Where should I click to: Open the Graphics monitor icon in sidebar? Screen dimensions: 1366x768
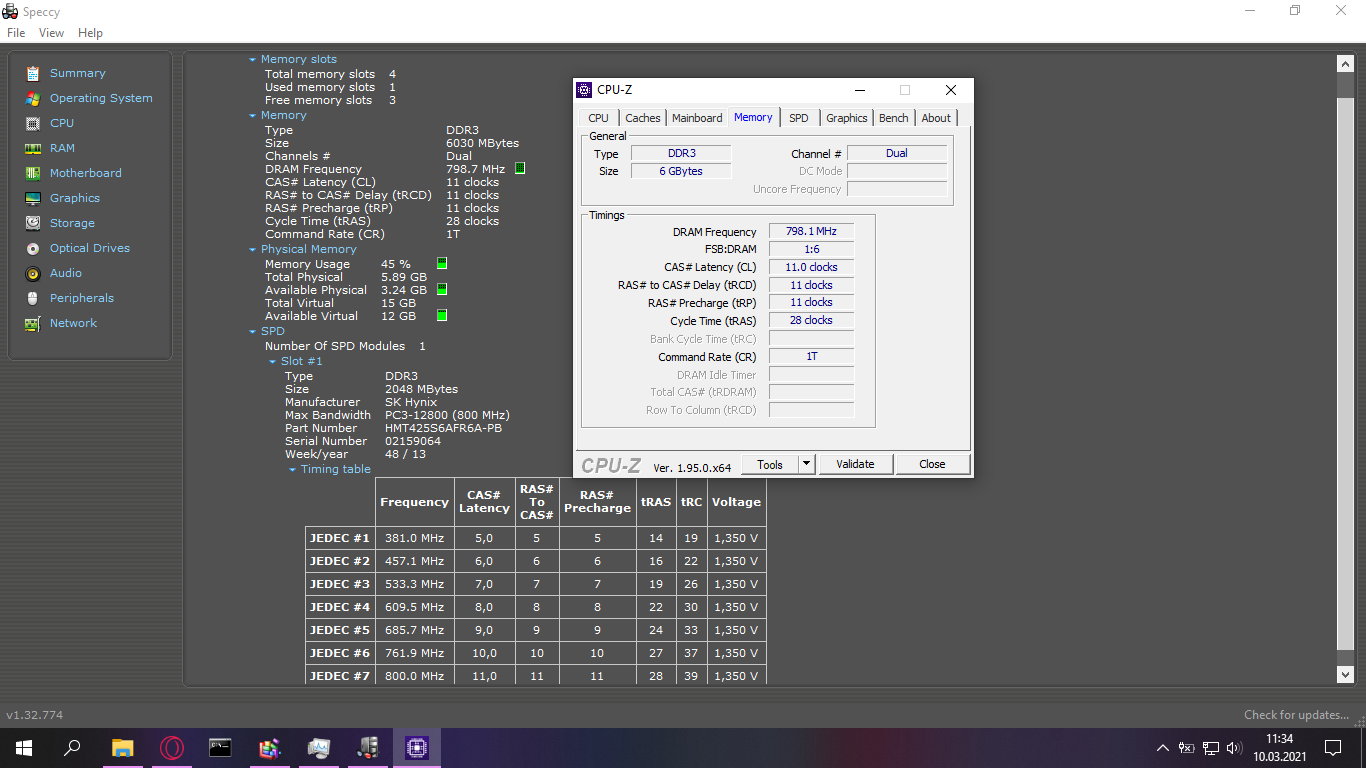click(x=33, y=198)
